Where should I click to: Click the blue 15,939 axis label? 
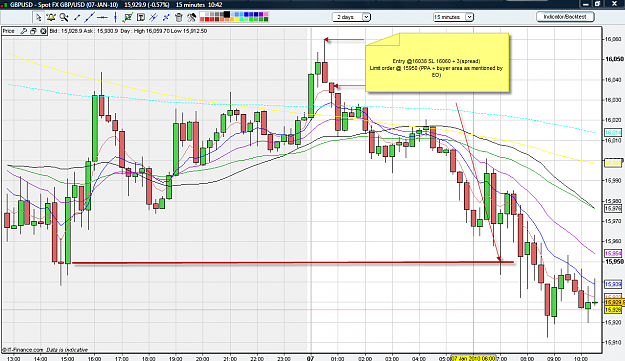[x=613, y=284]
